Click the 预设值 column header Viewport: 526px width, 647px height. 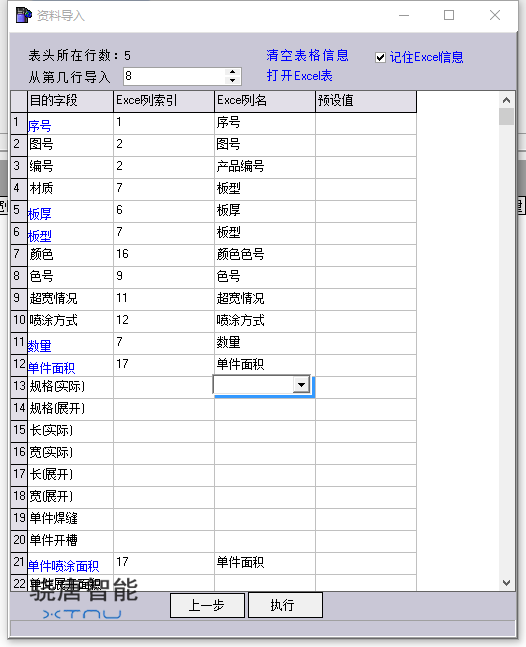click(x=366, y=101)
